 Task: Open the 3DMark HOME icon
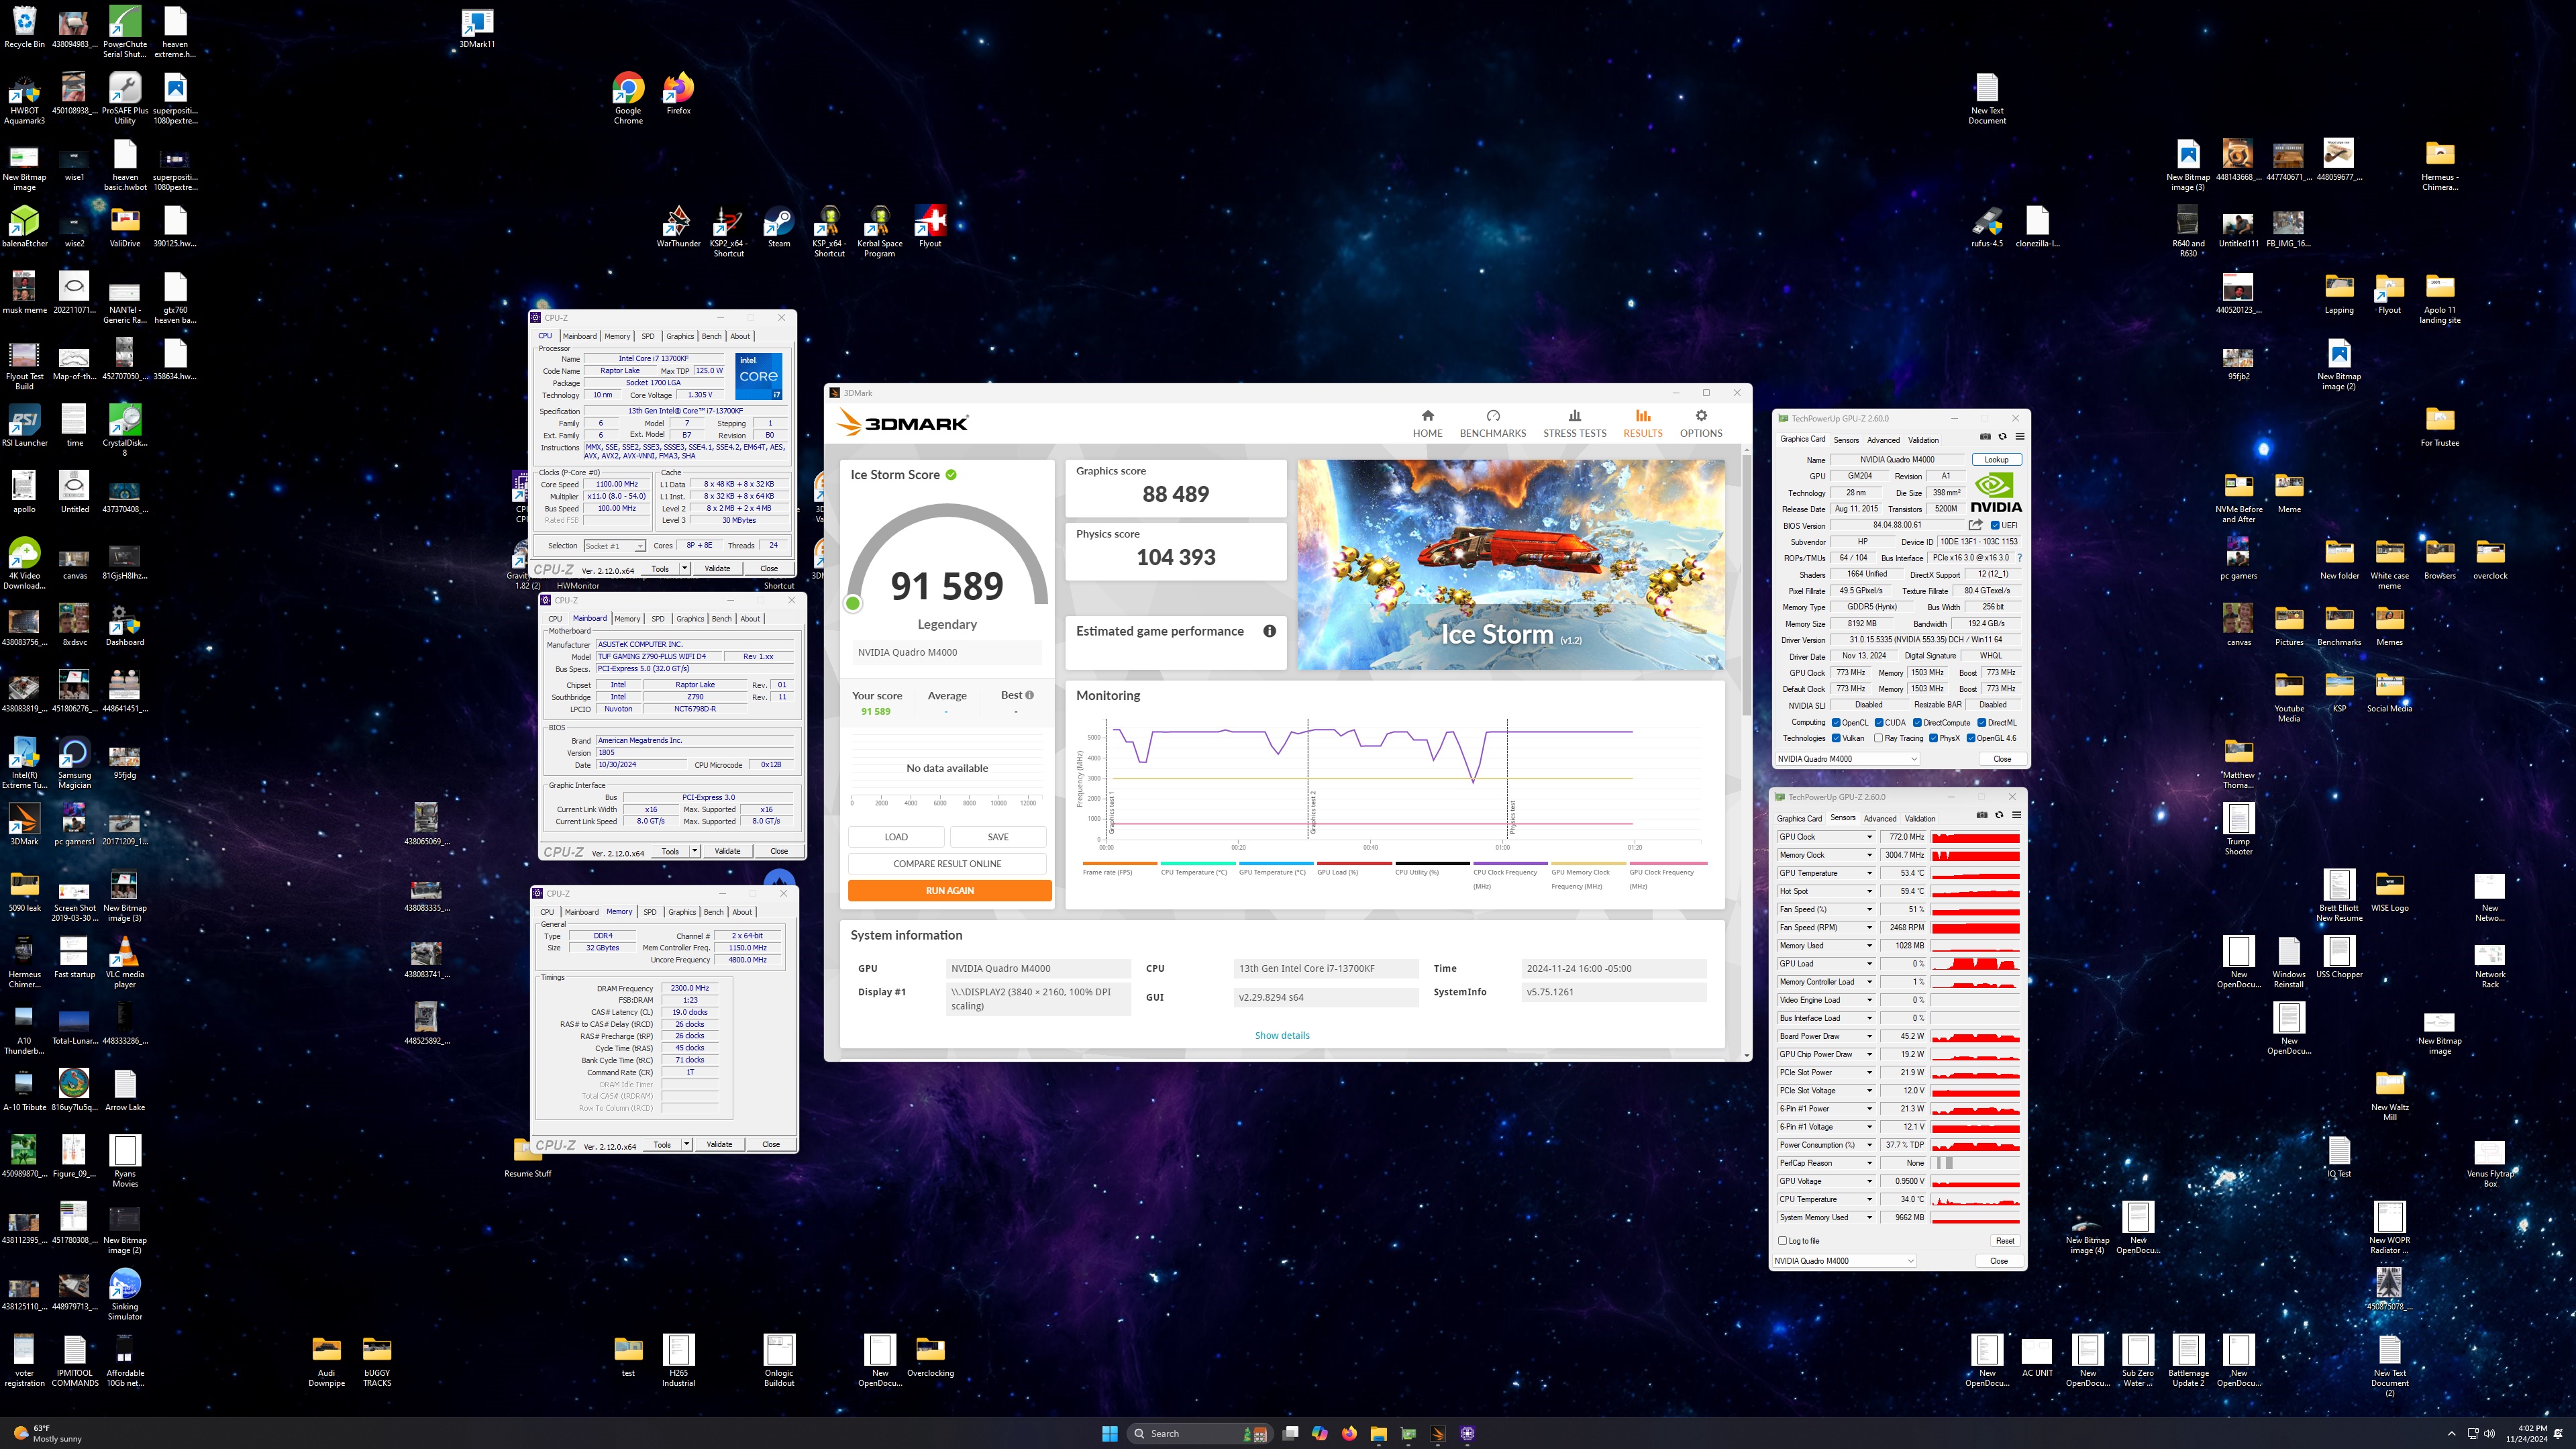1427,416
